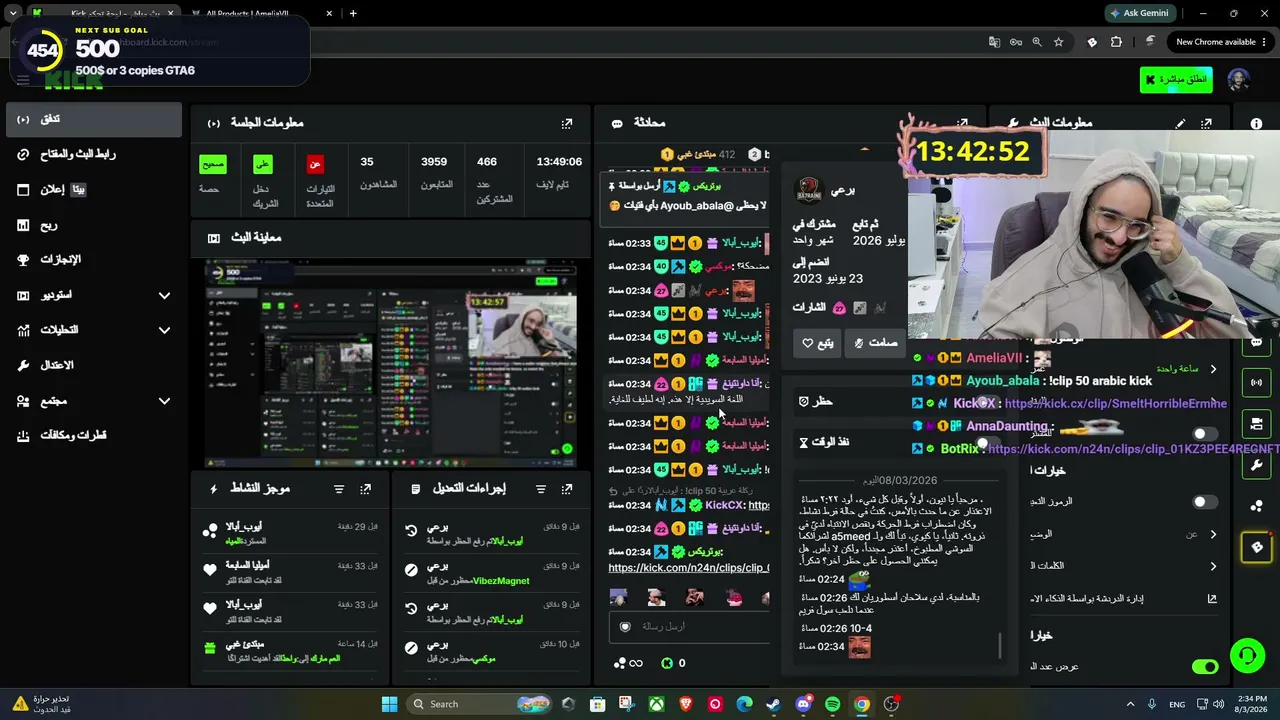Open the external link icon for AI chat moderation
This screenshot has width=1280, height=720.
(x=1212, y=599)
